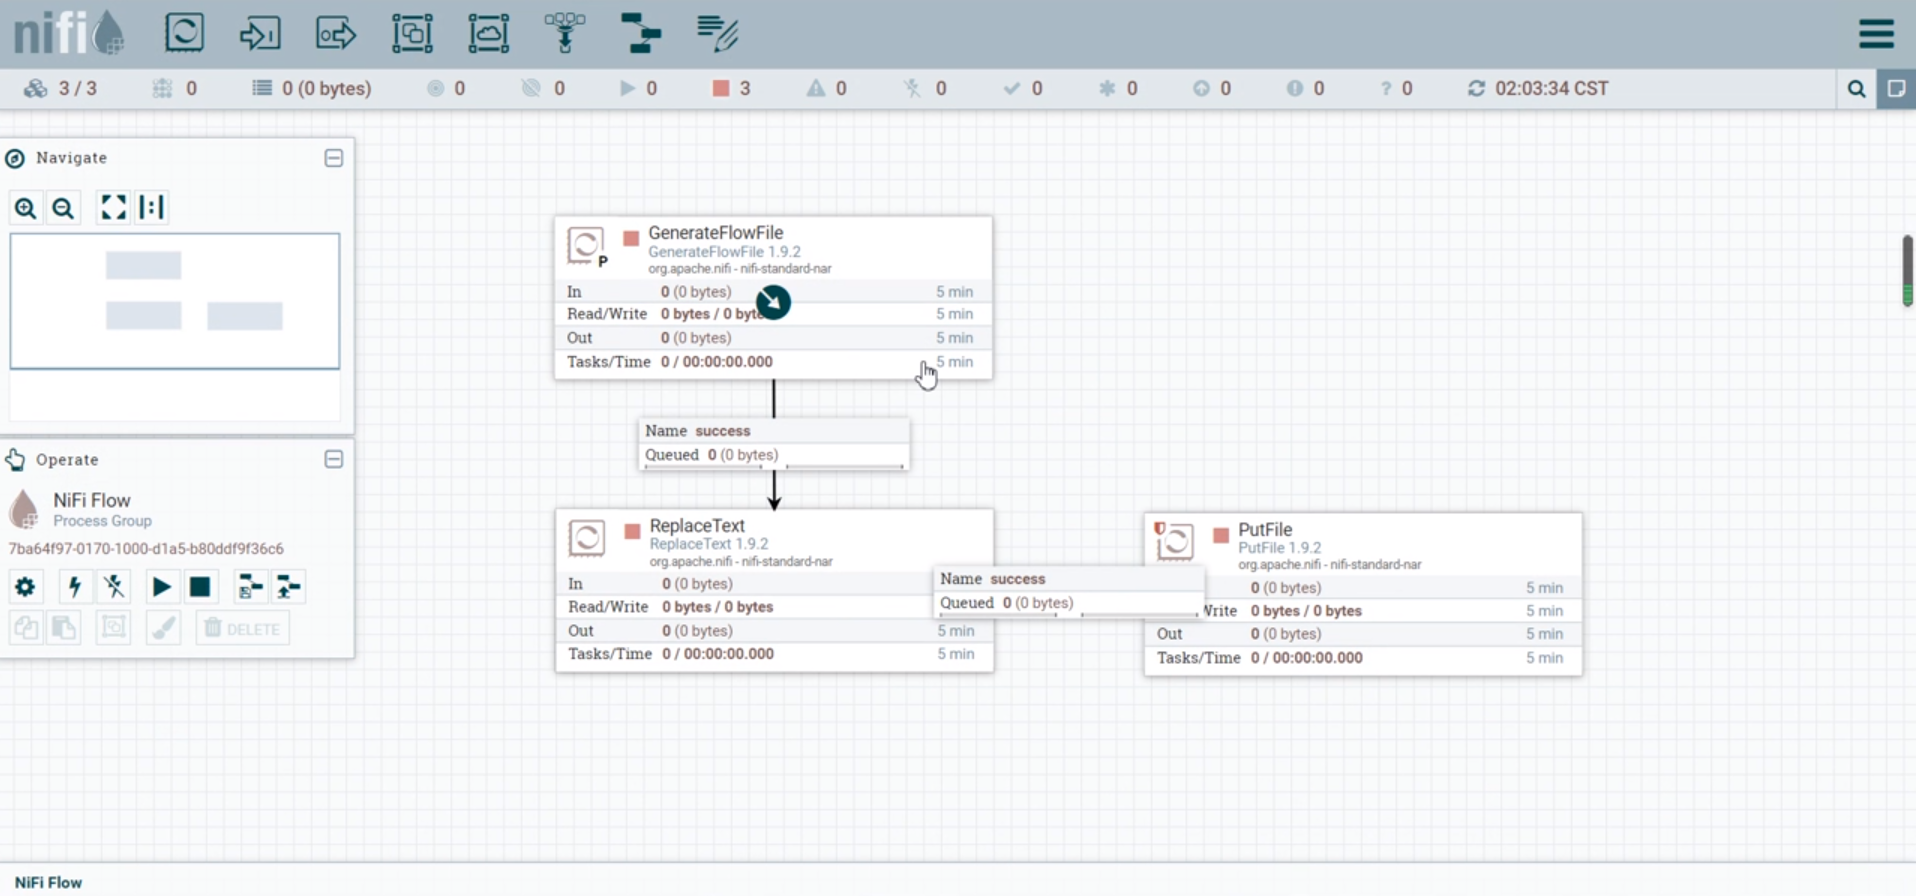Select the Remote Process Group toolbar icon

point(488,33)
